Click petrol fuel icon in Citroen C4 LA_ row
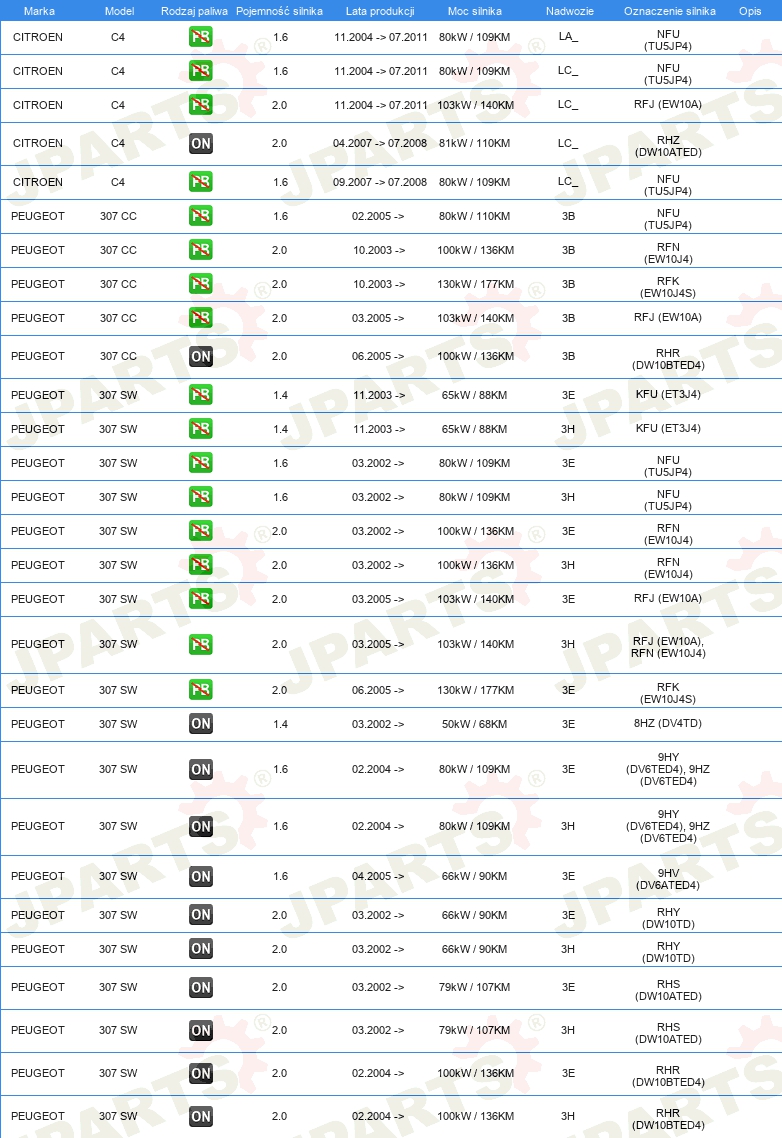Image resolution: width=782 pixels, height=1138 pixels. tap(200, 37)
